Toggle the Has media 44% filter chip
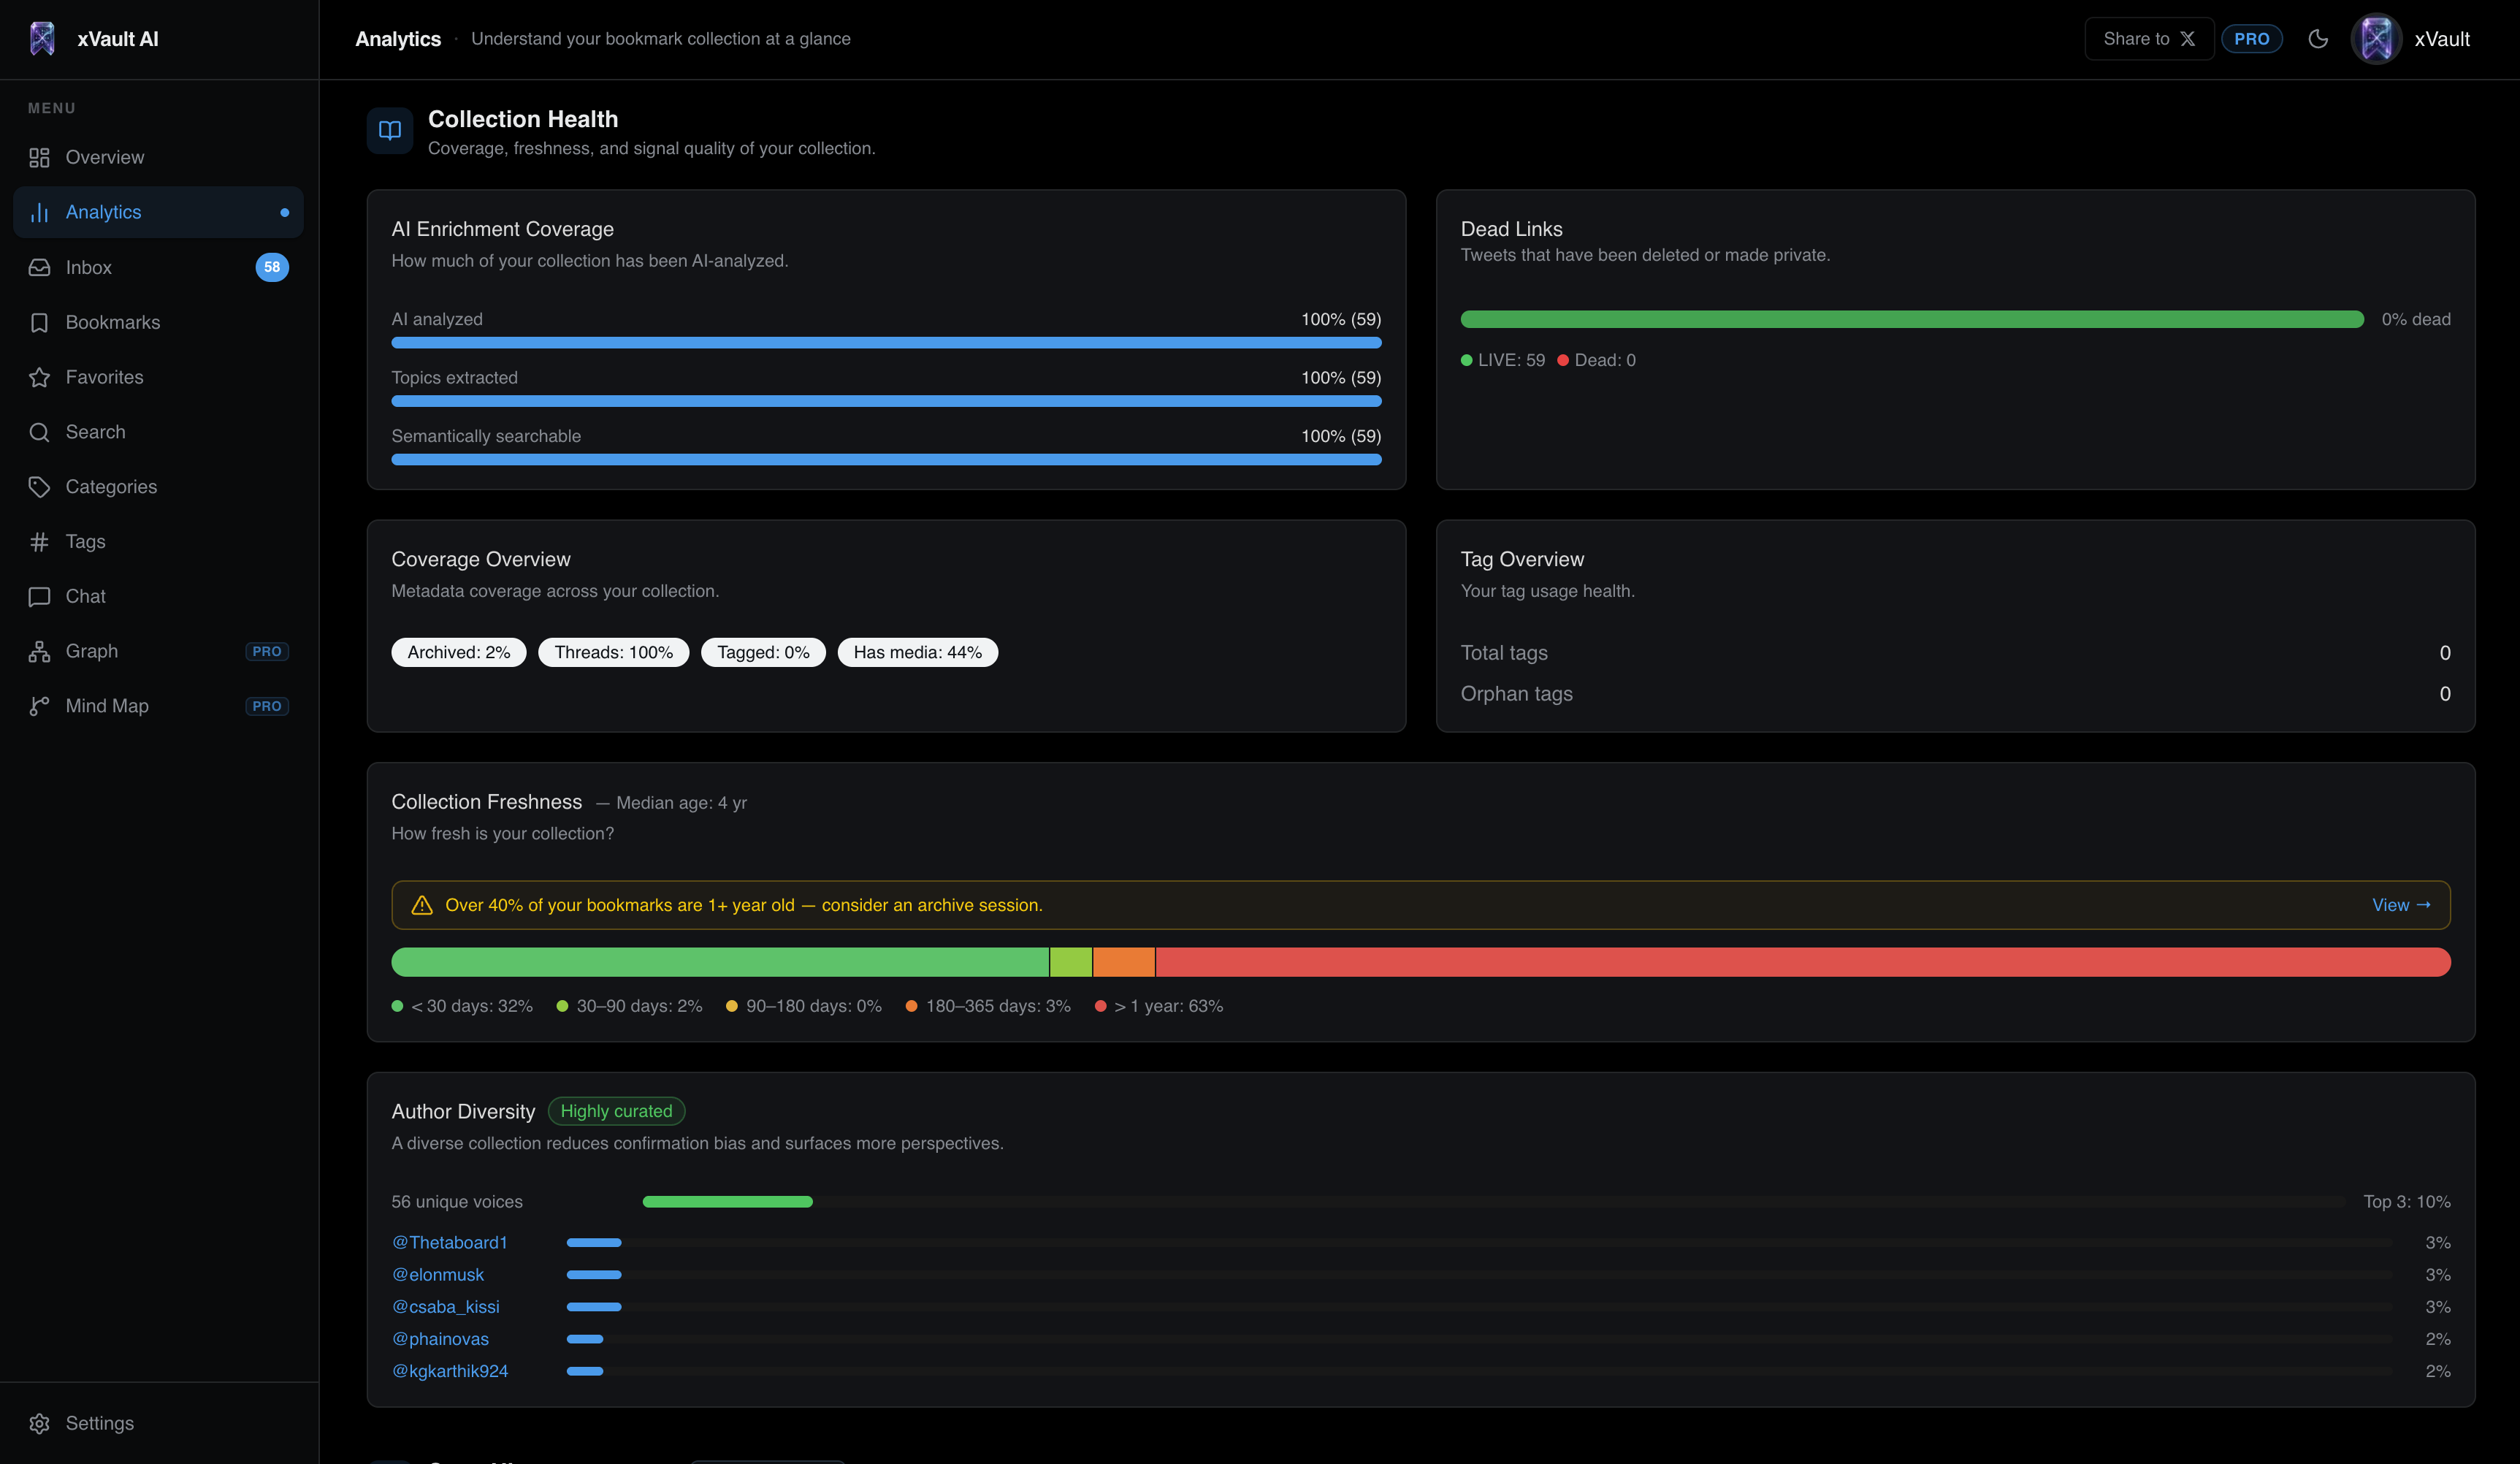The height and width of the screenshot is (1464, 2520). [x=917, y=651]
